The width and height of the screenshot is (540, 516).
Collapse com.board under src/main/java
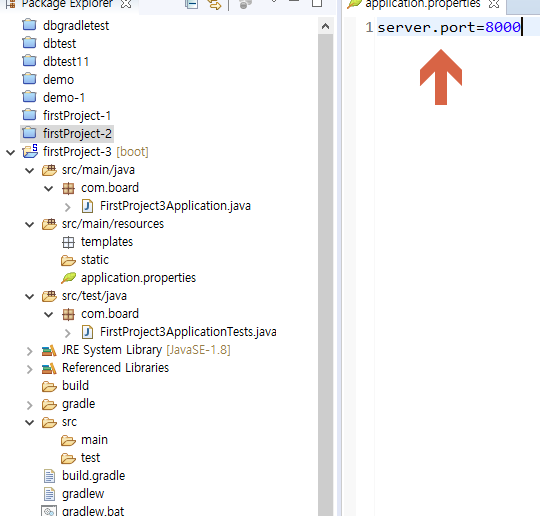pos(49,188)
